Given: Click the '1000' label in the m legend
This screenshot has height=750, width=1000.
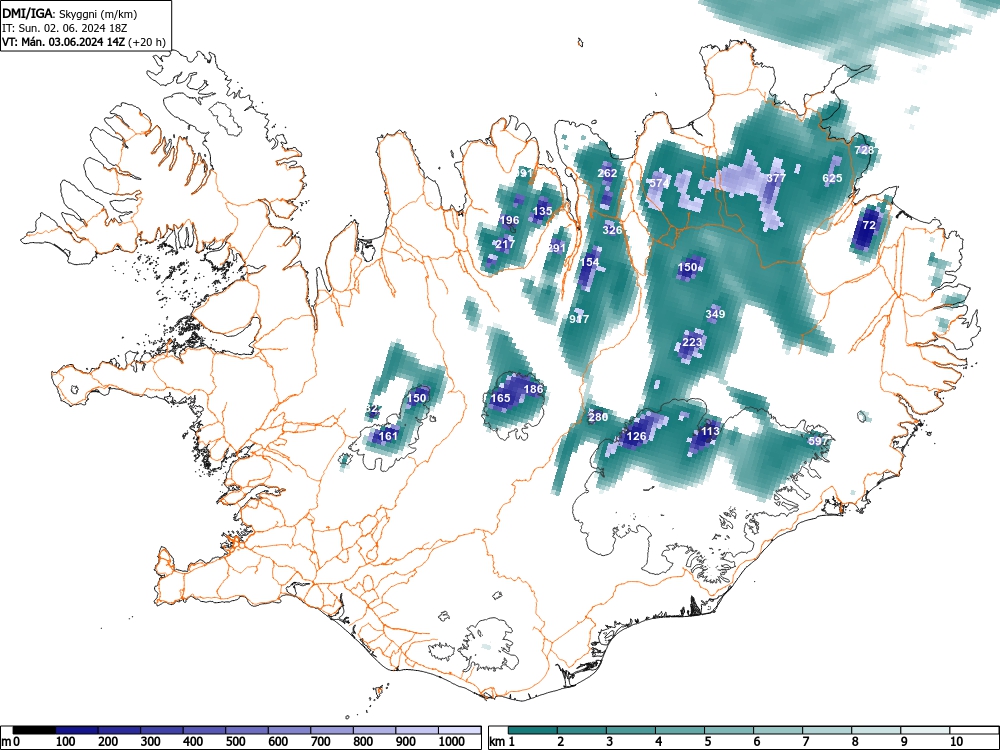Looking at the screenshot, I should [x=452, y=742].
